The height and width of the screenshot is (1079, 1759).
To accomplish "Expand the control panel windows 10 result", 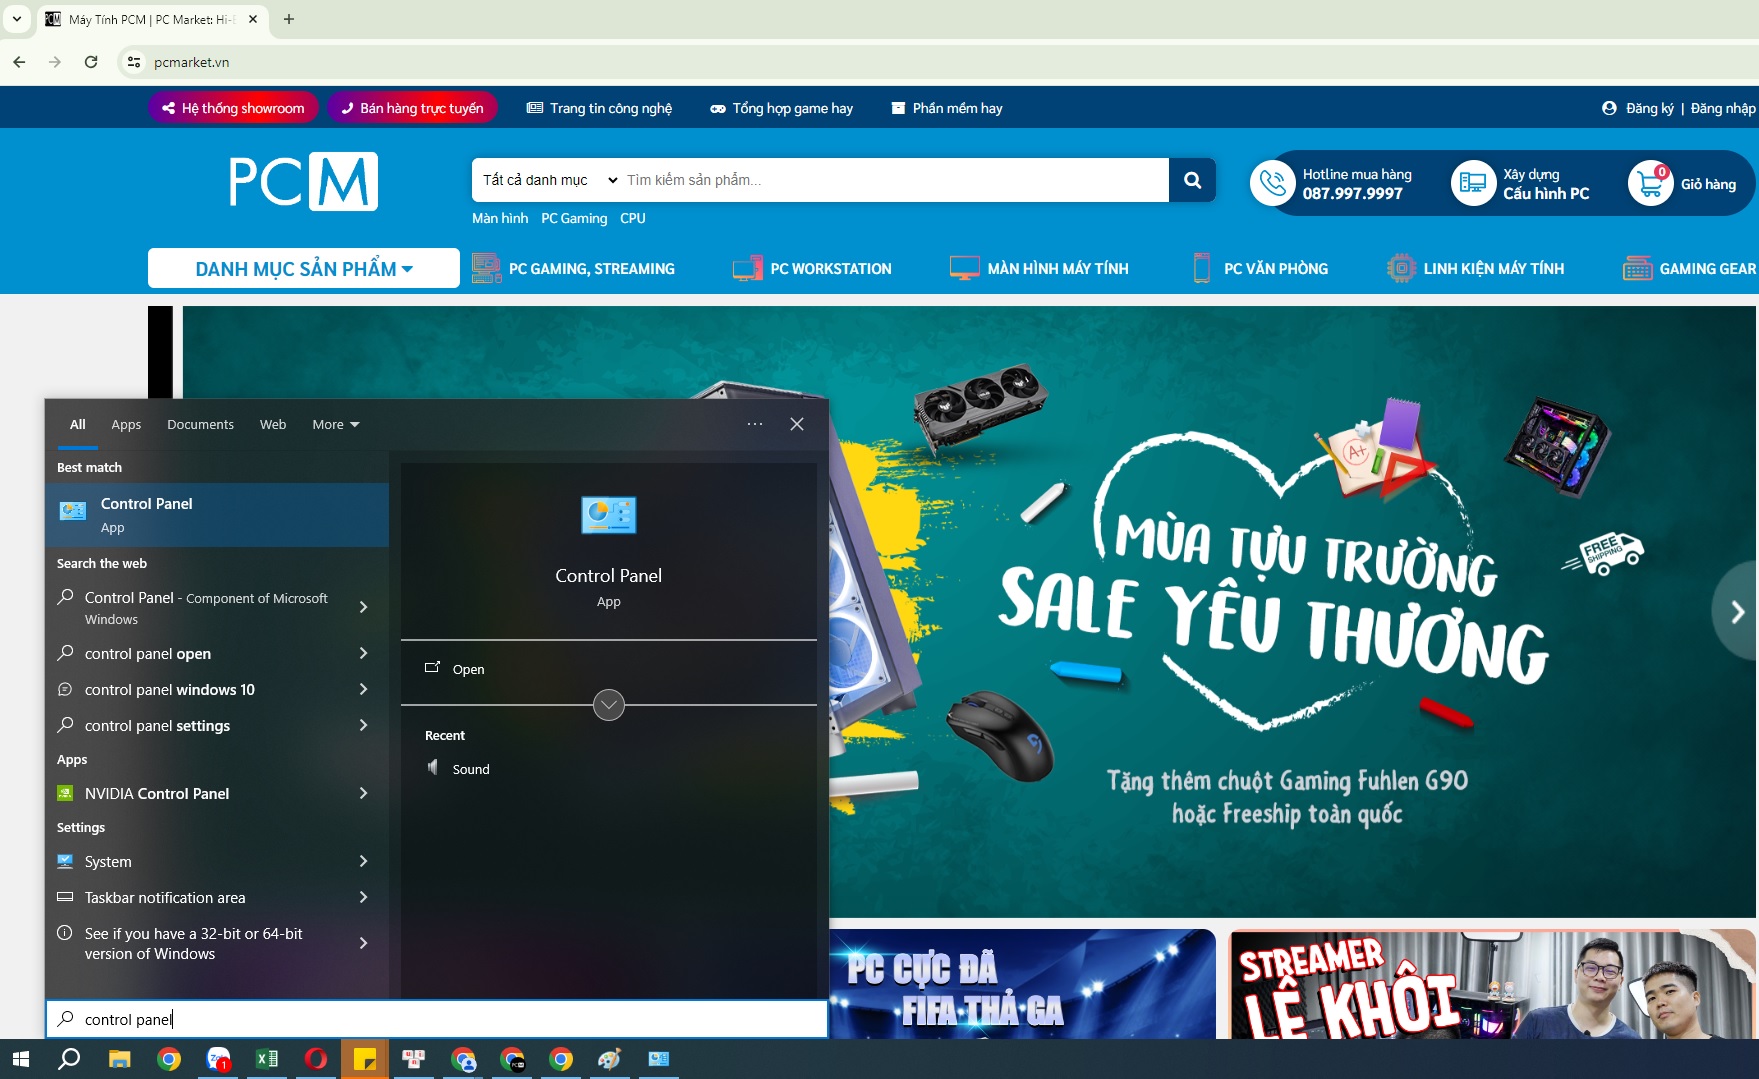I will [x=363, y=689].
